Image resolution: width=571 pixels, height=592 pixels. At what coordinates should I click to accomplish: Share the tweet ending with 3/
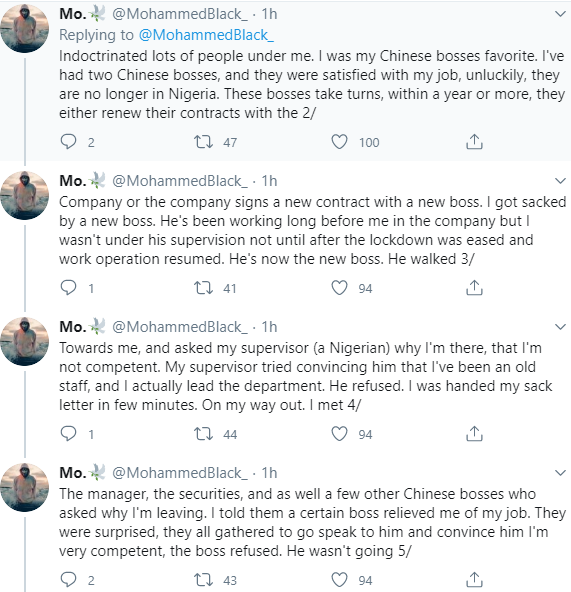[x=474, y=288]
